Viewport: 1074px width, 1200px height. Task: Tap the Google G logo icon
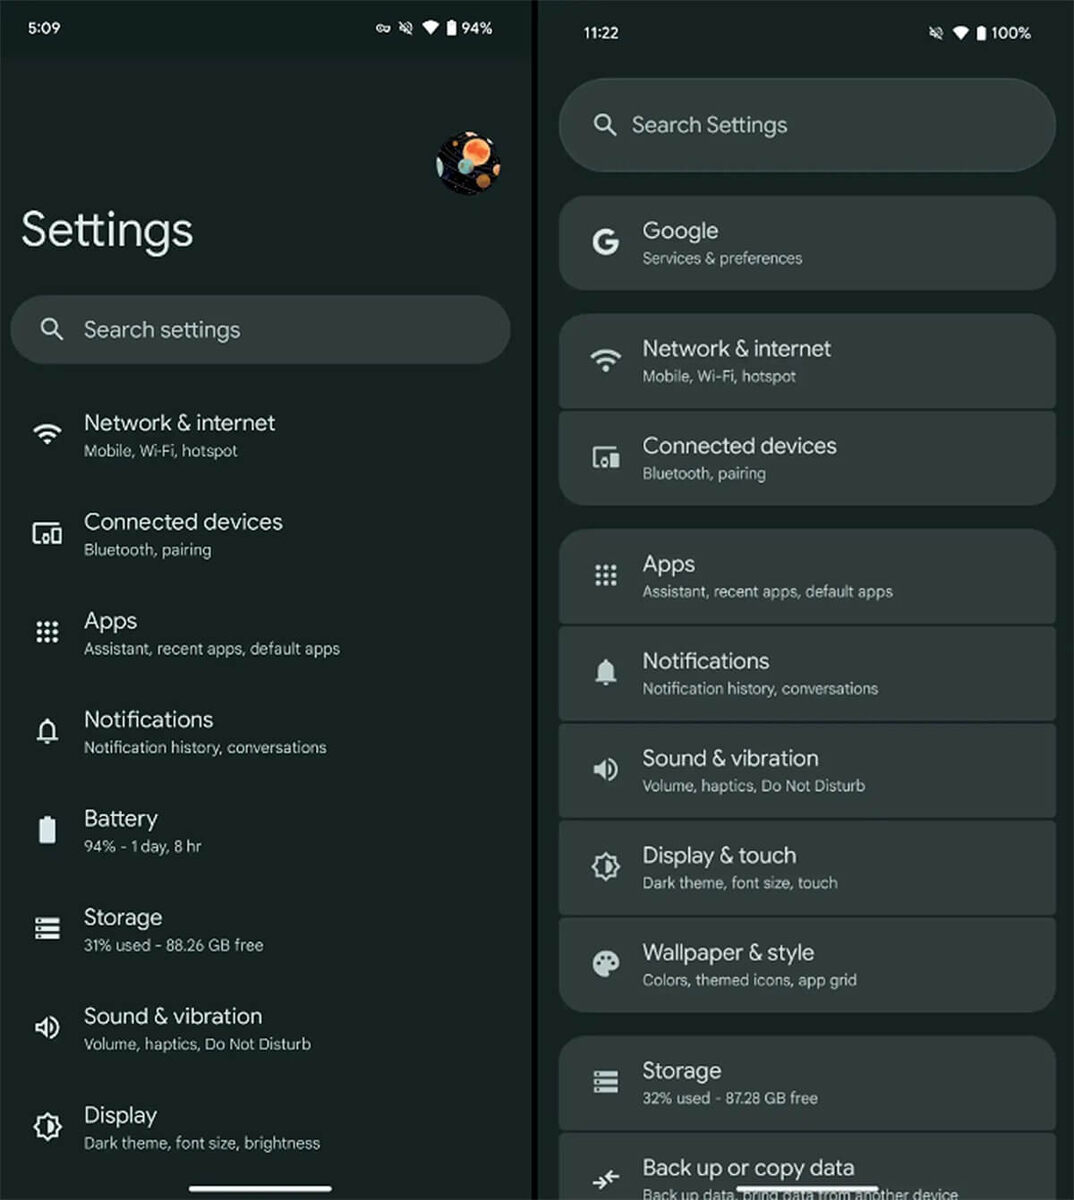[605, 242]
